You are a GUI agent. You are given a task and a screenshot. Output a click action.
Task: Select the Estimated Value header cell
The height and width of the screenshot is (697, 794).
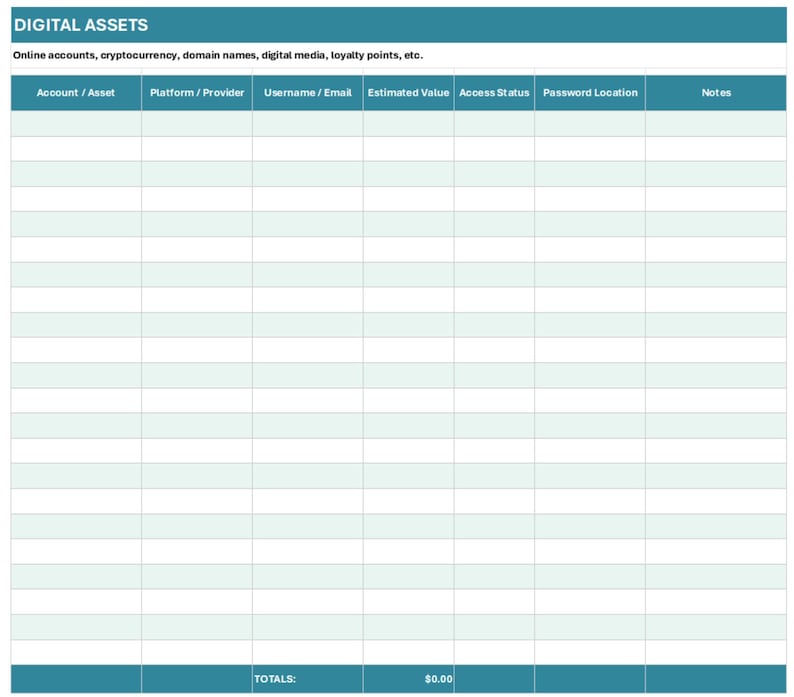coord(409,93)
